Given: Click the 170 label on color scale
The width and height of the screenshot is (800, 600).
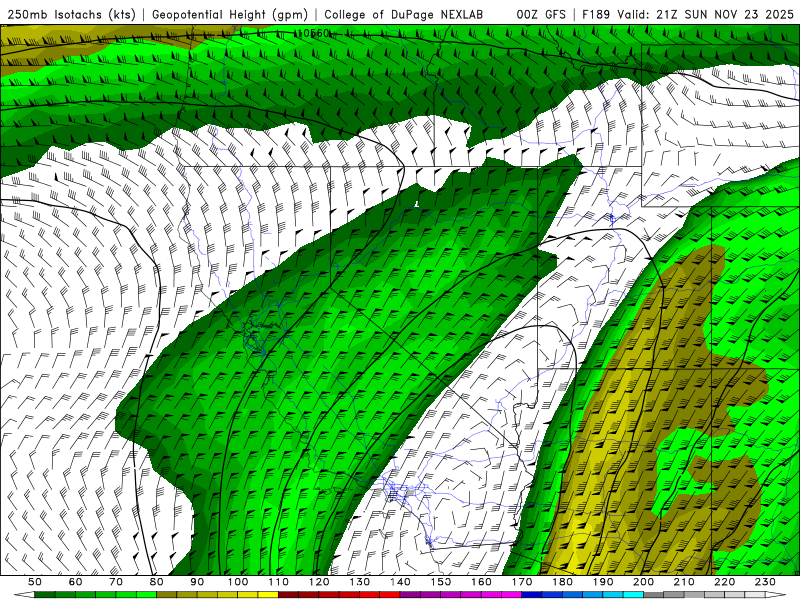Looking at the screenshot, I should pos(522,582).
